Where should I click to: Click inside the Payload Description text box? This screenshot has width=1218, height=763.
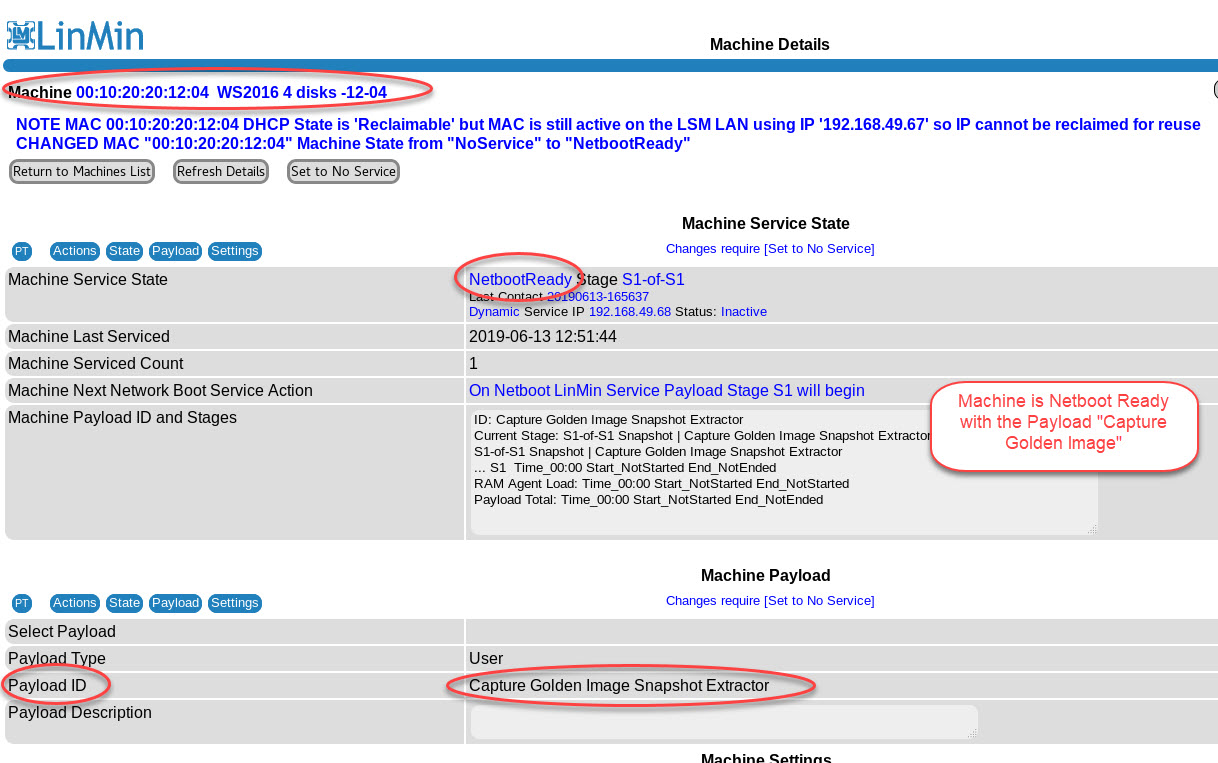click(x=723, y=722)
